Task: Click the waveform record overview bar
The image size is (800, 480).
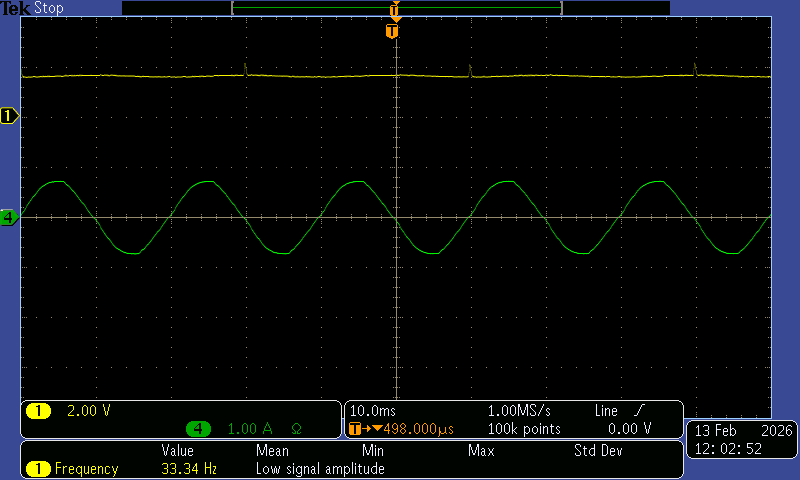Action: pyautogui.click(x=396, y=8)
